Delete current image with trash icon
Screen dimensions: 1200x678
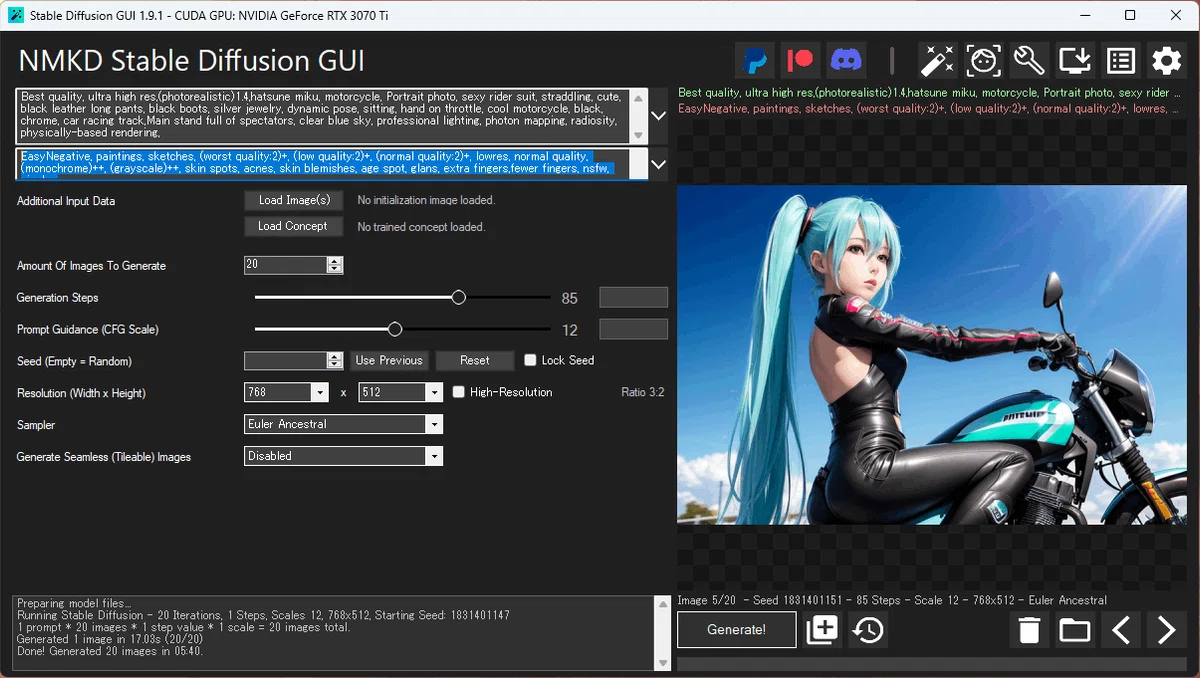pos(1029,630)
